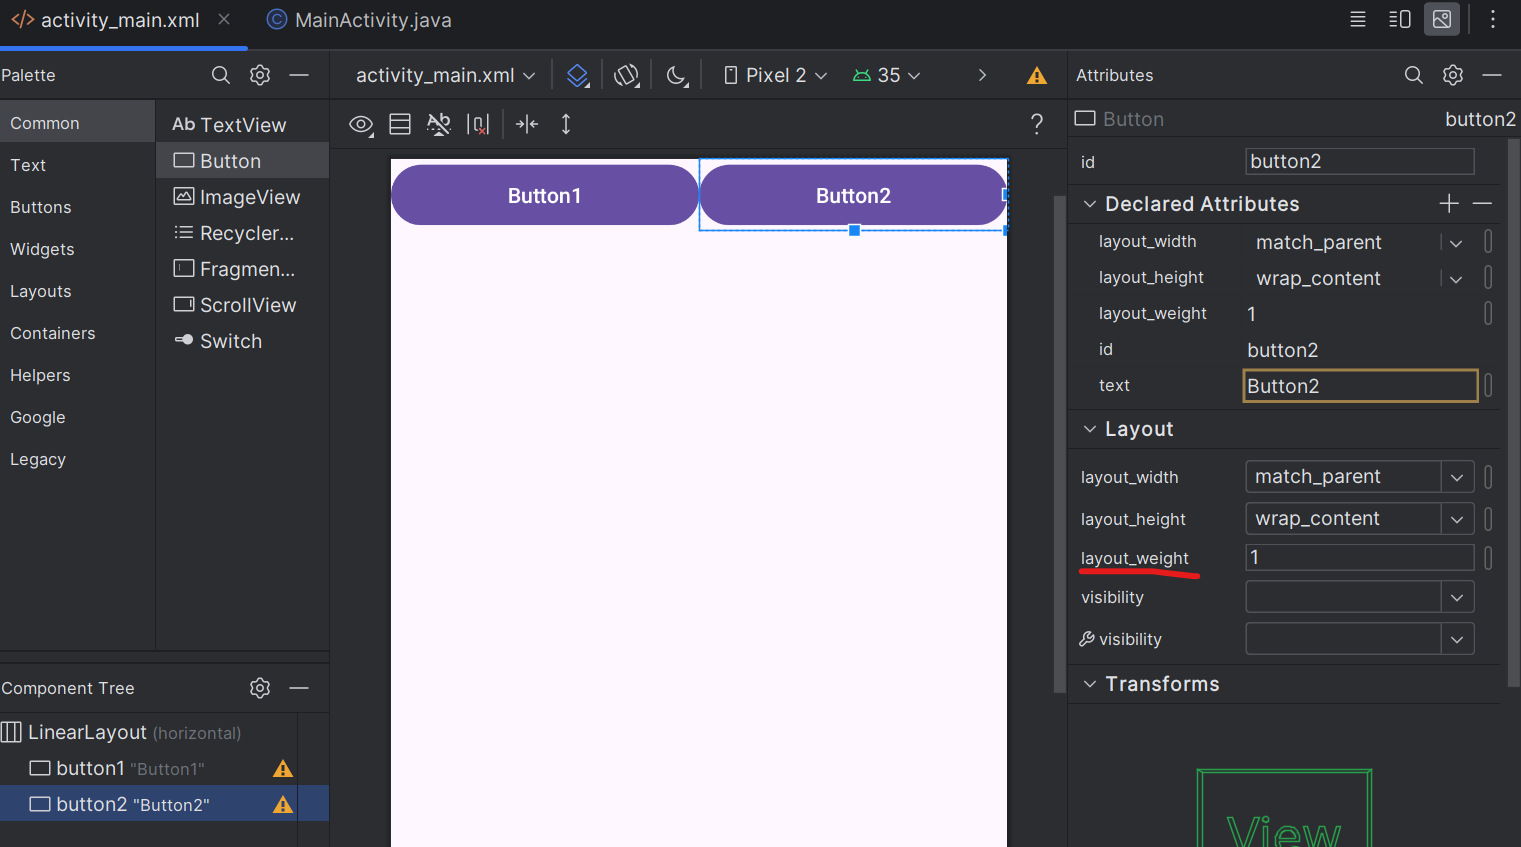Open help question mark icon
This screenshot has width=1521, height=847.
point(1037,124)
